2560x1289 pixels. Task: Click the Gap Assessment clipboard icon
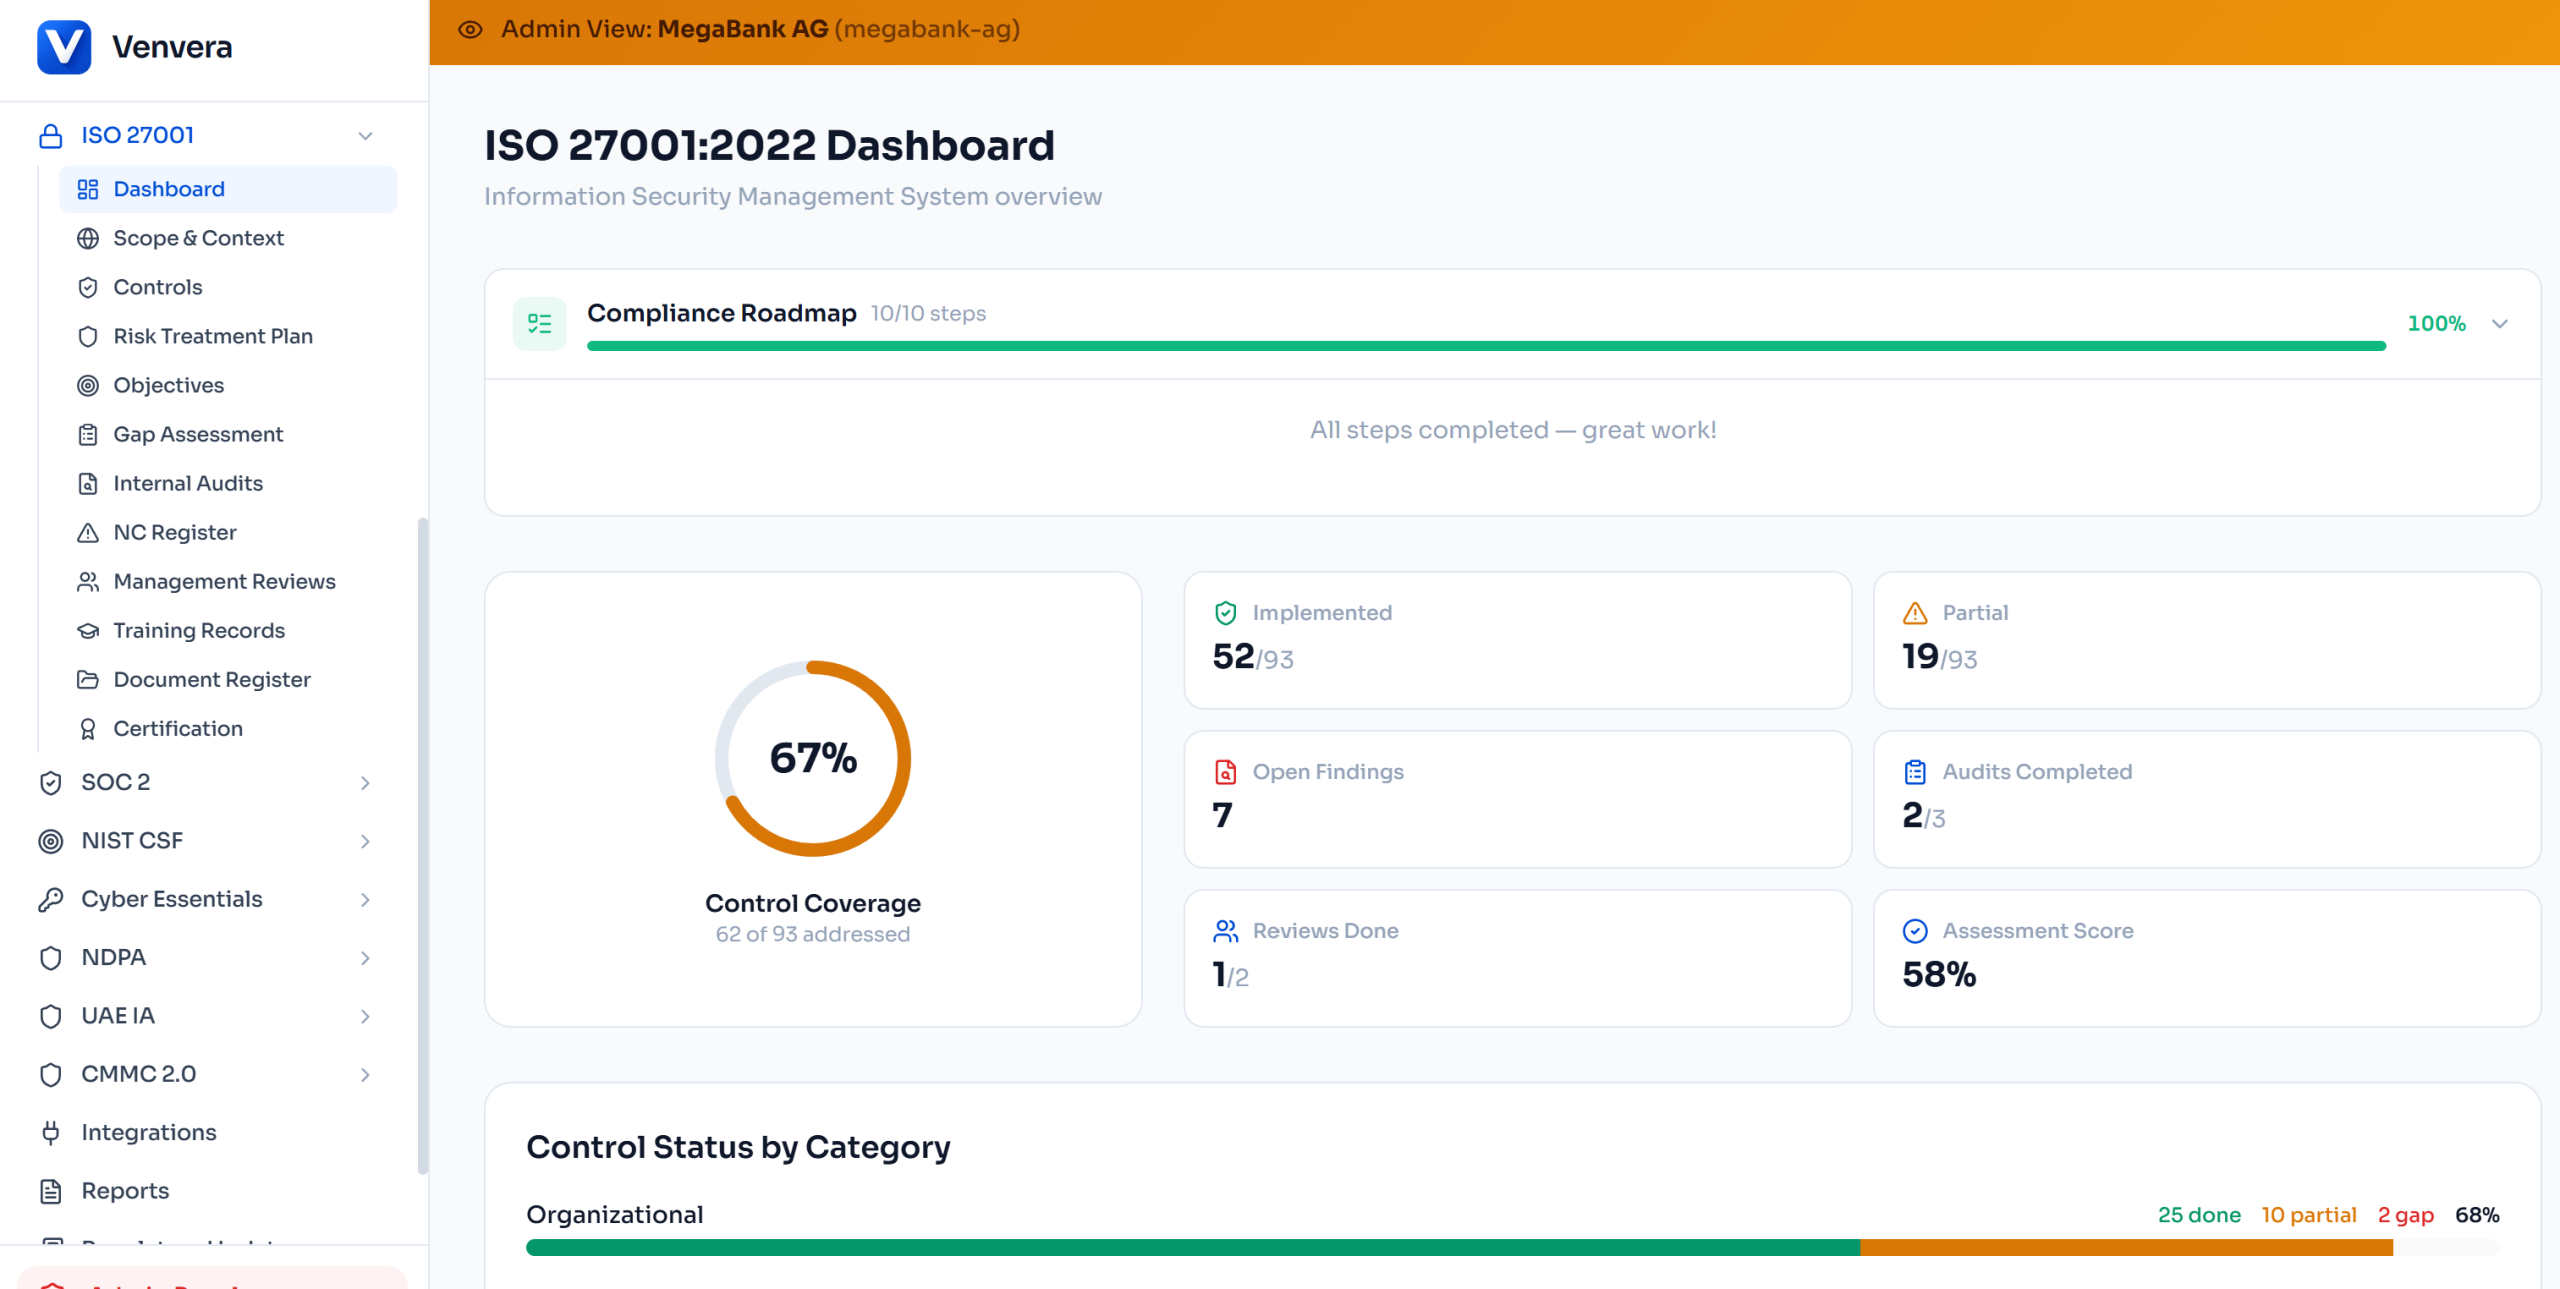(88, 434)
